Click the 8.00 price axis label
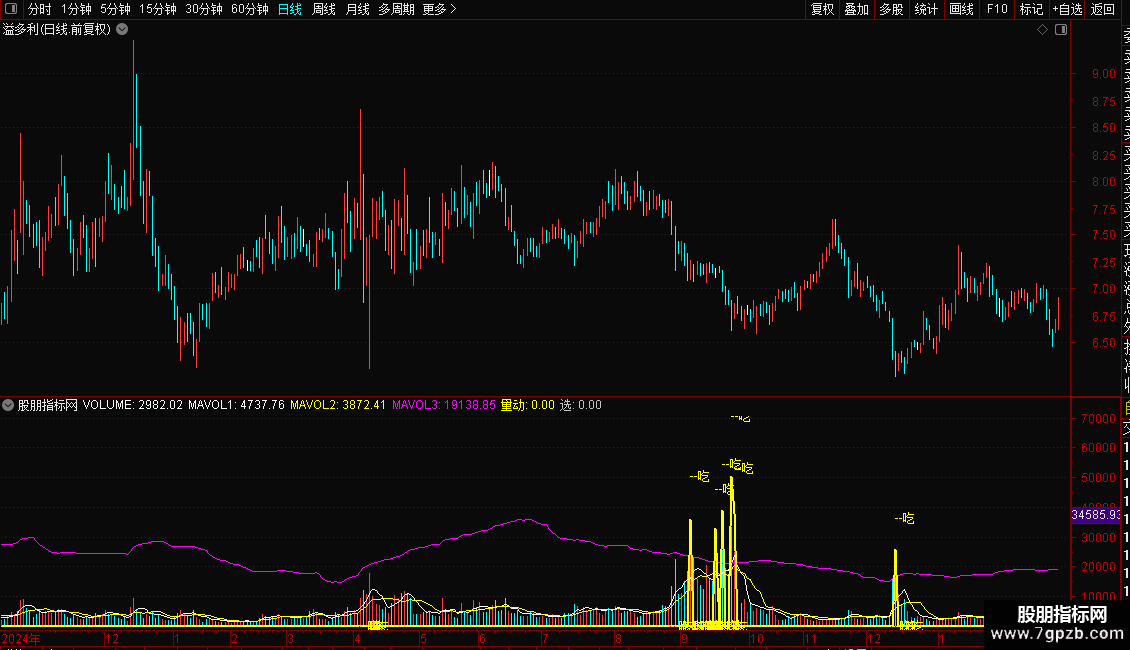The height and width of the screenshot is (650, 1130). coord(1103,182)
